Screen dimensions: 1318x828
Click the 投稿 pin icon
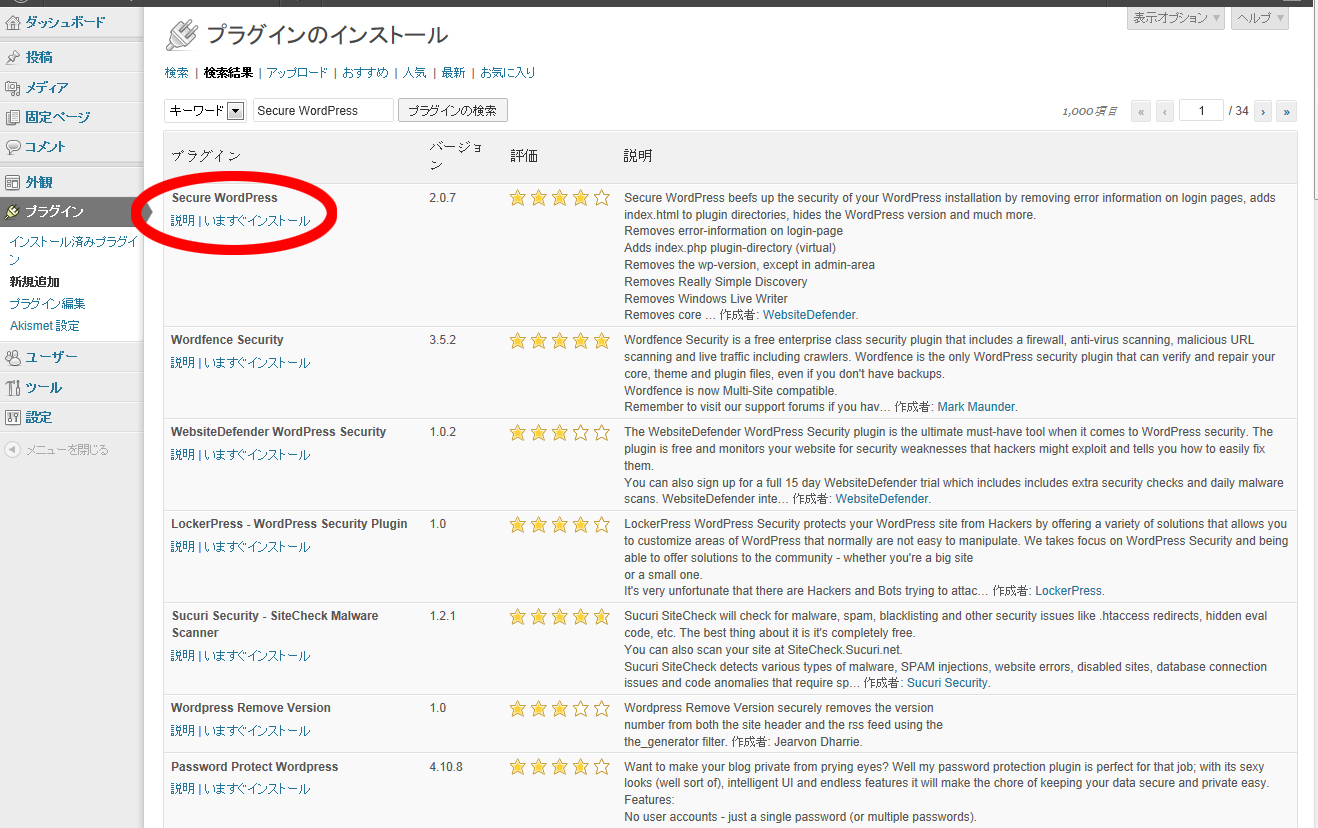(13, 58)
